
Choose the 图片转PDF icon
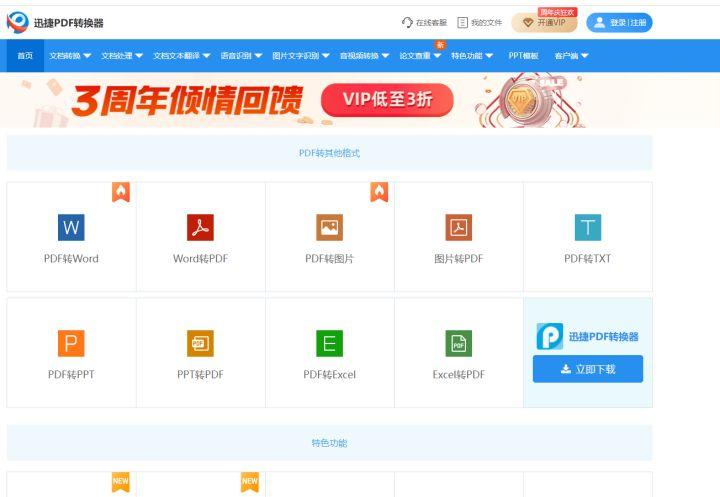point(458,228)
